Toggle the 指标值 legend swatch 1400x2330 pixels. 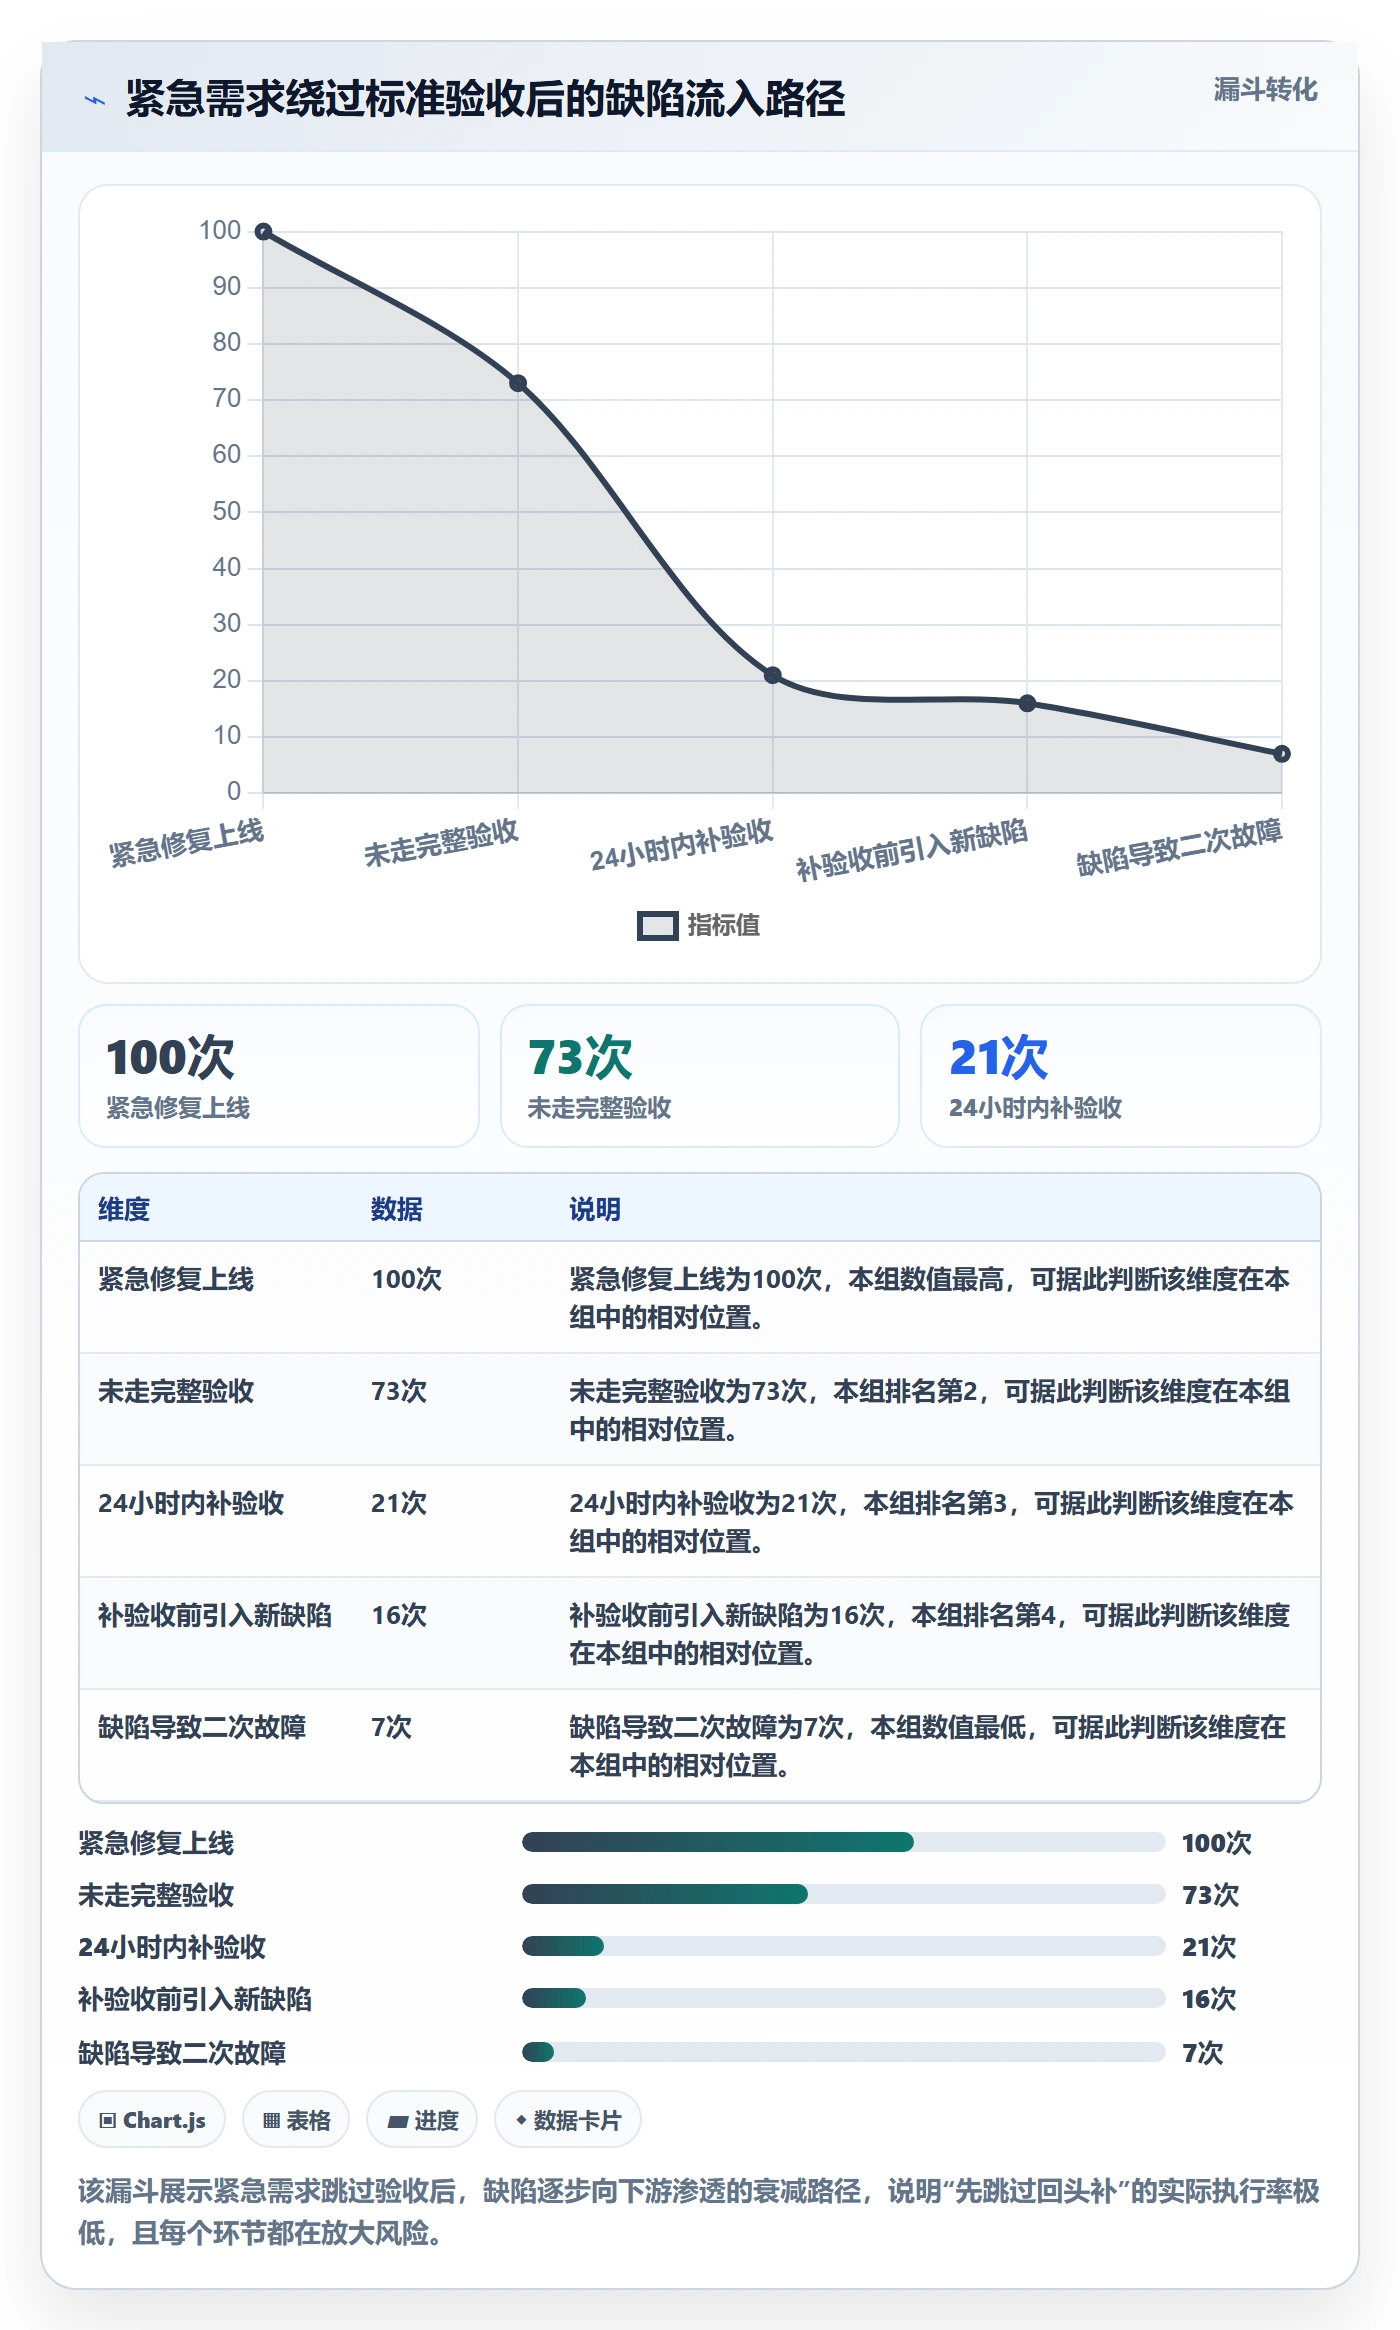pyautogui.click(x=657, y=926)
